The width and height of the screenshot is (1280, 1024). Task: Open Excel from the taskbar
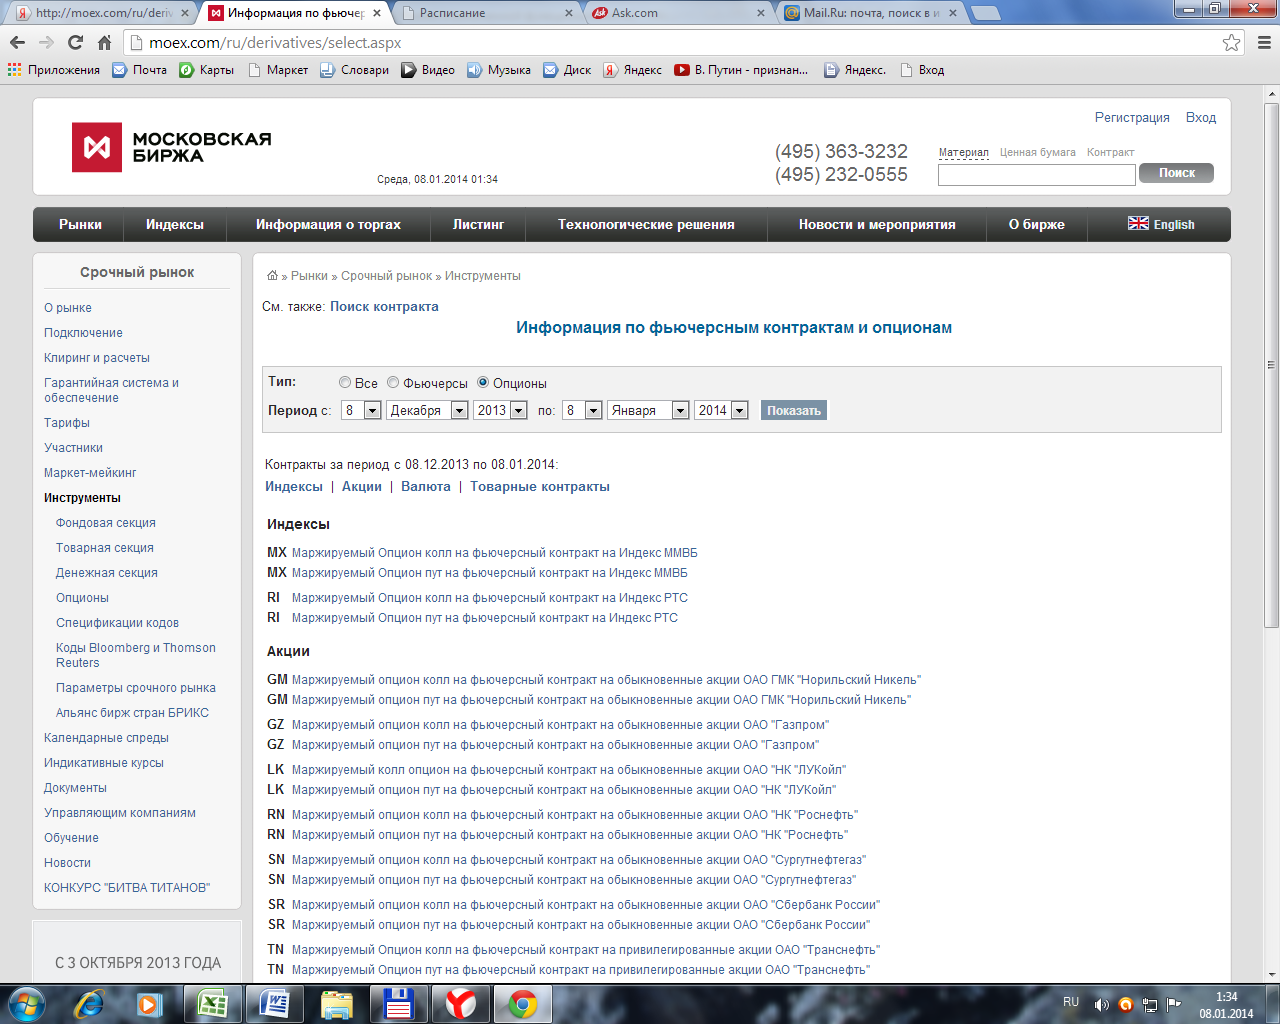(212, 1004)
